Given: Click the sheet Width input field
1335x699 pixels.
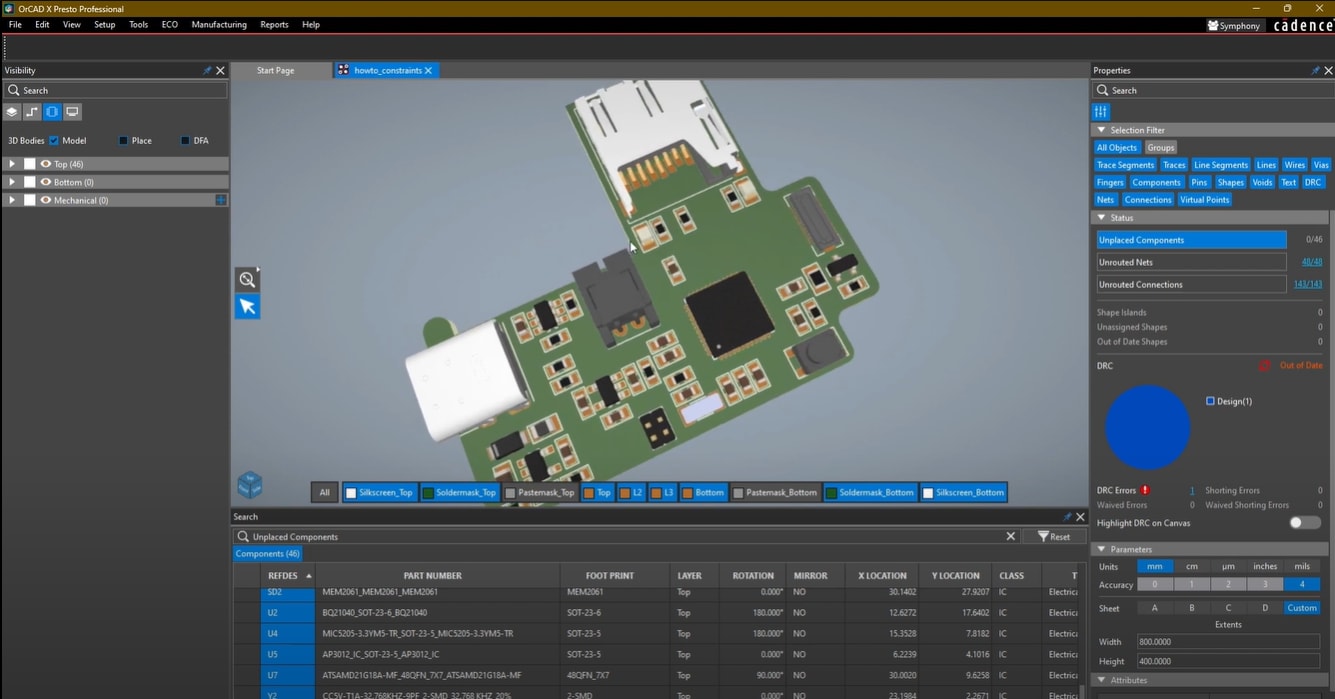Looking at the screenshot, I should point(1228,642).
